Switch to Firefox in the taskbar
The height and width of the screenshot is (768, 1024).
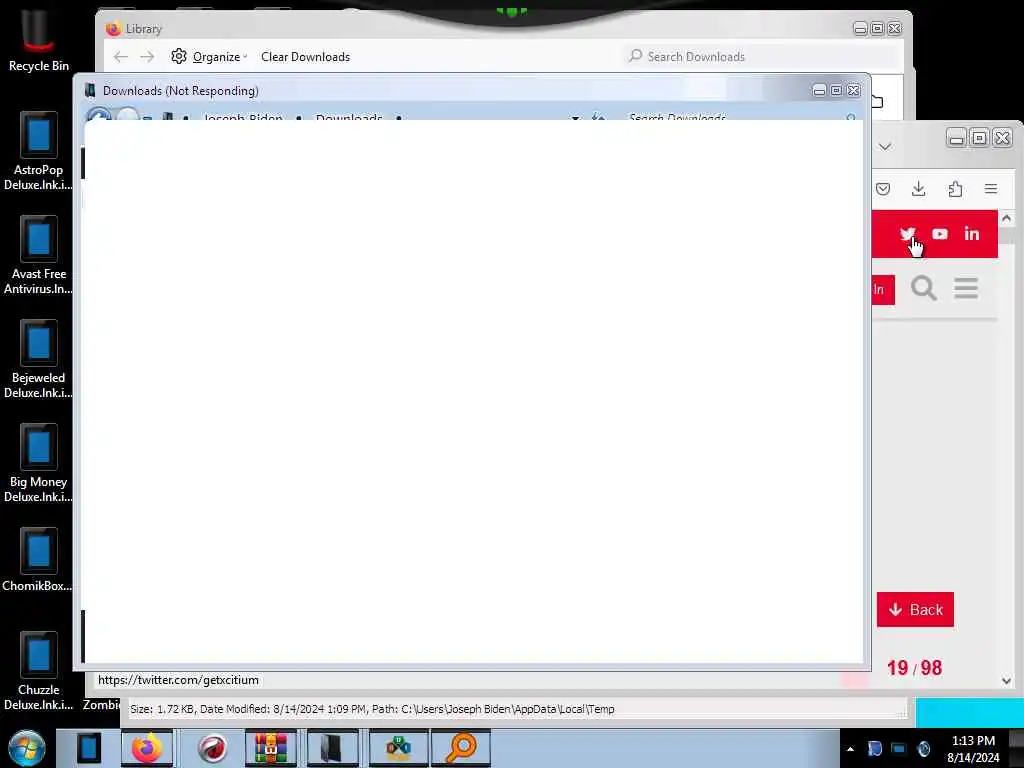[x=147, y=748]
